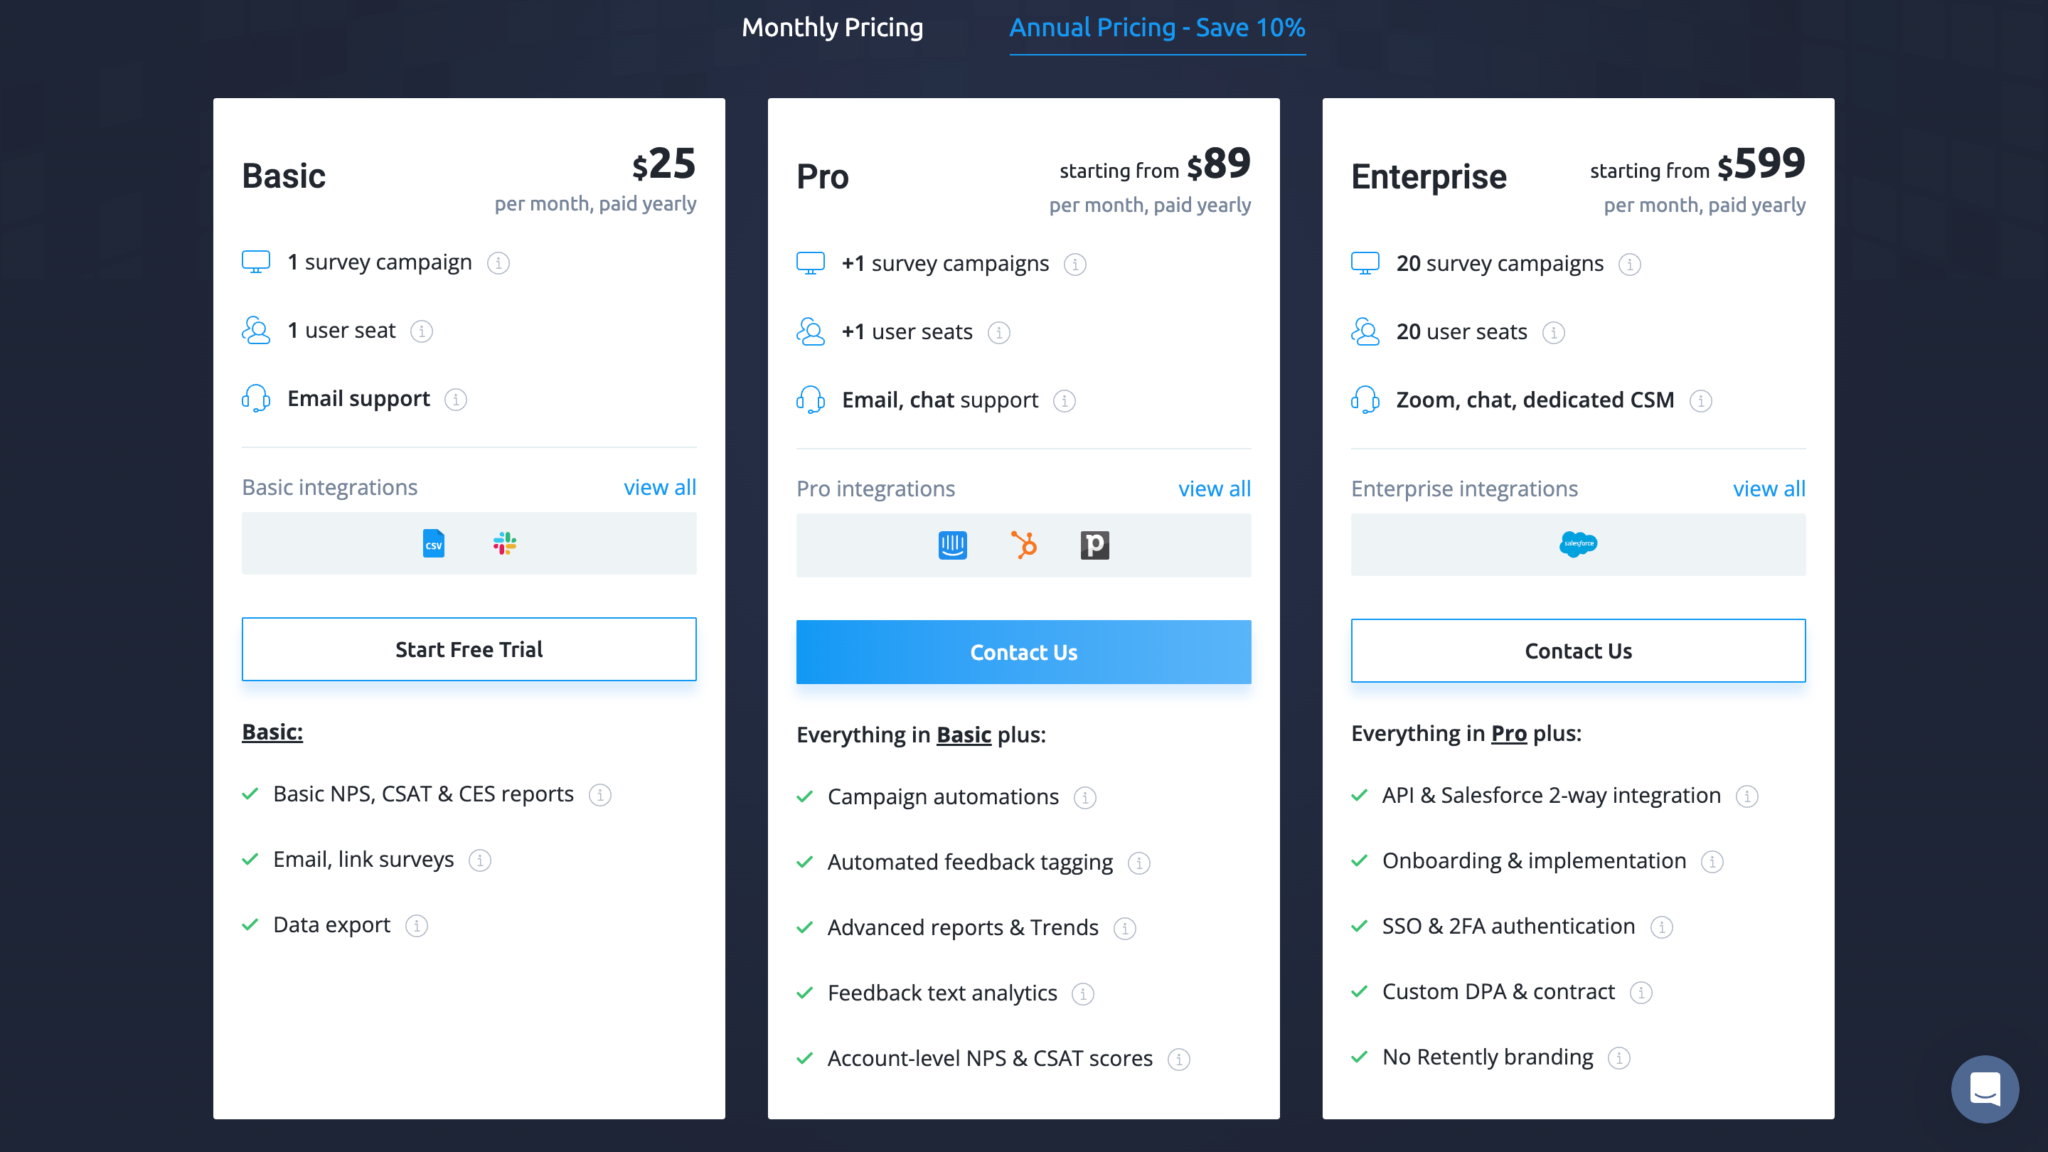
Task: Open the HubSpot integration icon
Action: pyautogui.click(x=1023, y=545)
